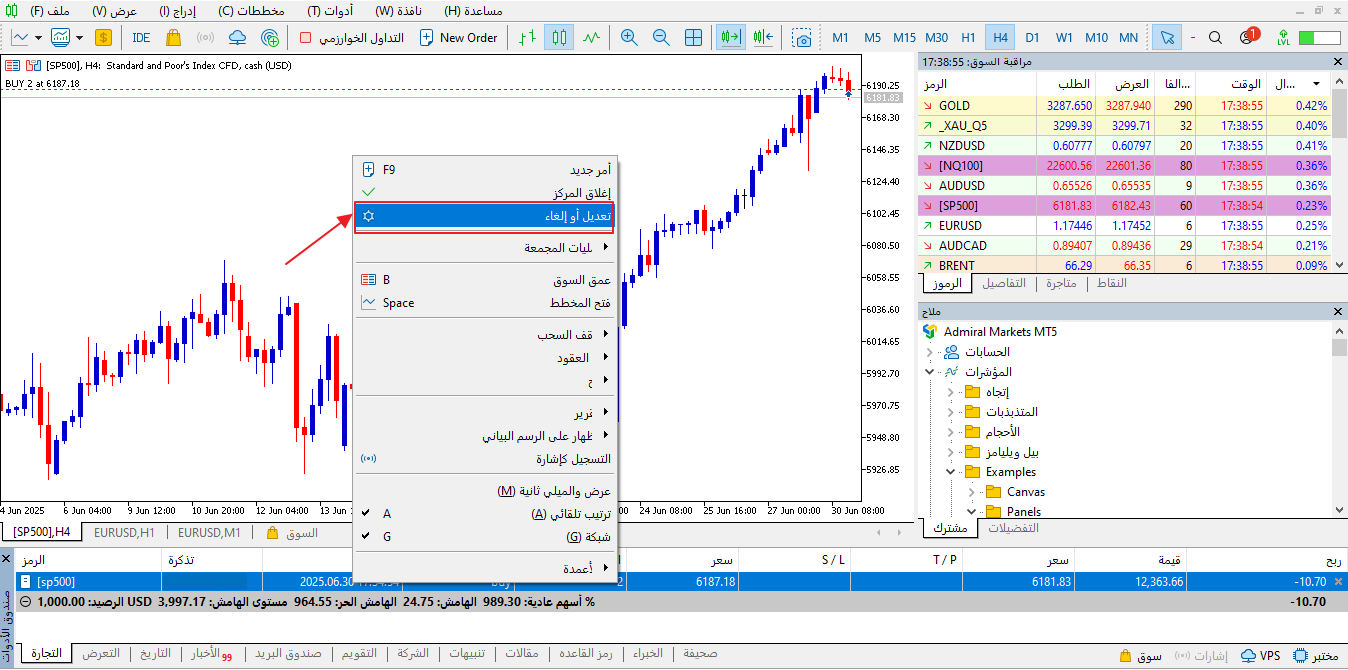The width and height of the screenshot is (1348, 670).
Task: Click the open chart icon labeled Space
Action: pyautogui.click(x=368, y=302)
